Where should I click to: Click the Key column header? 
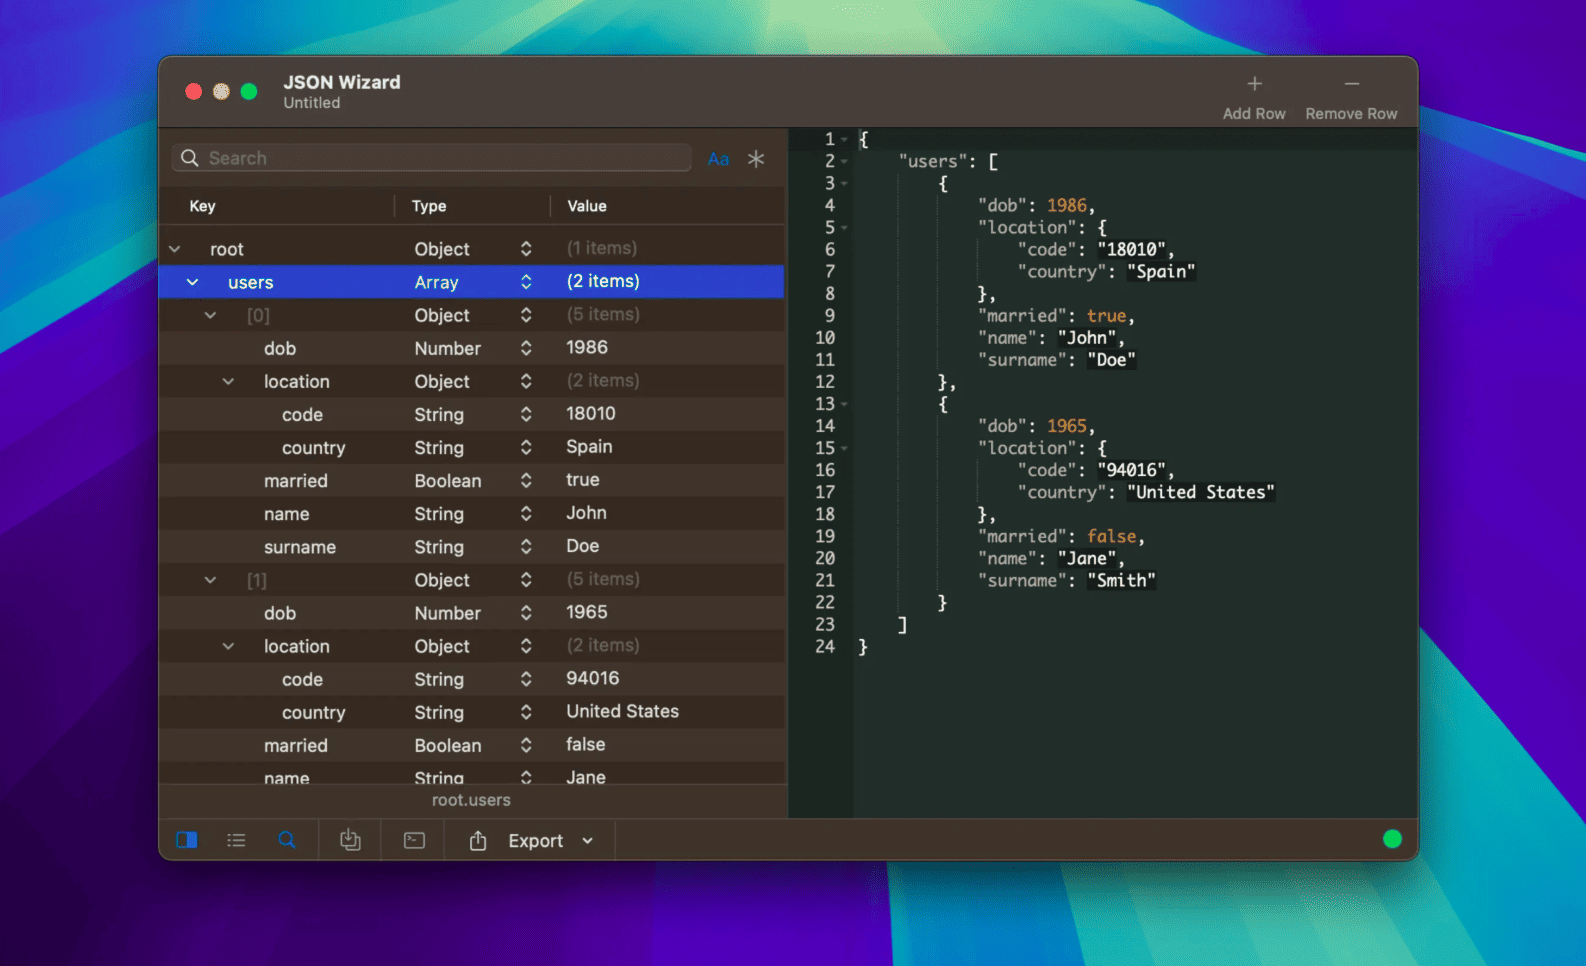202,206
